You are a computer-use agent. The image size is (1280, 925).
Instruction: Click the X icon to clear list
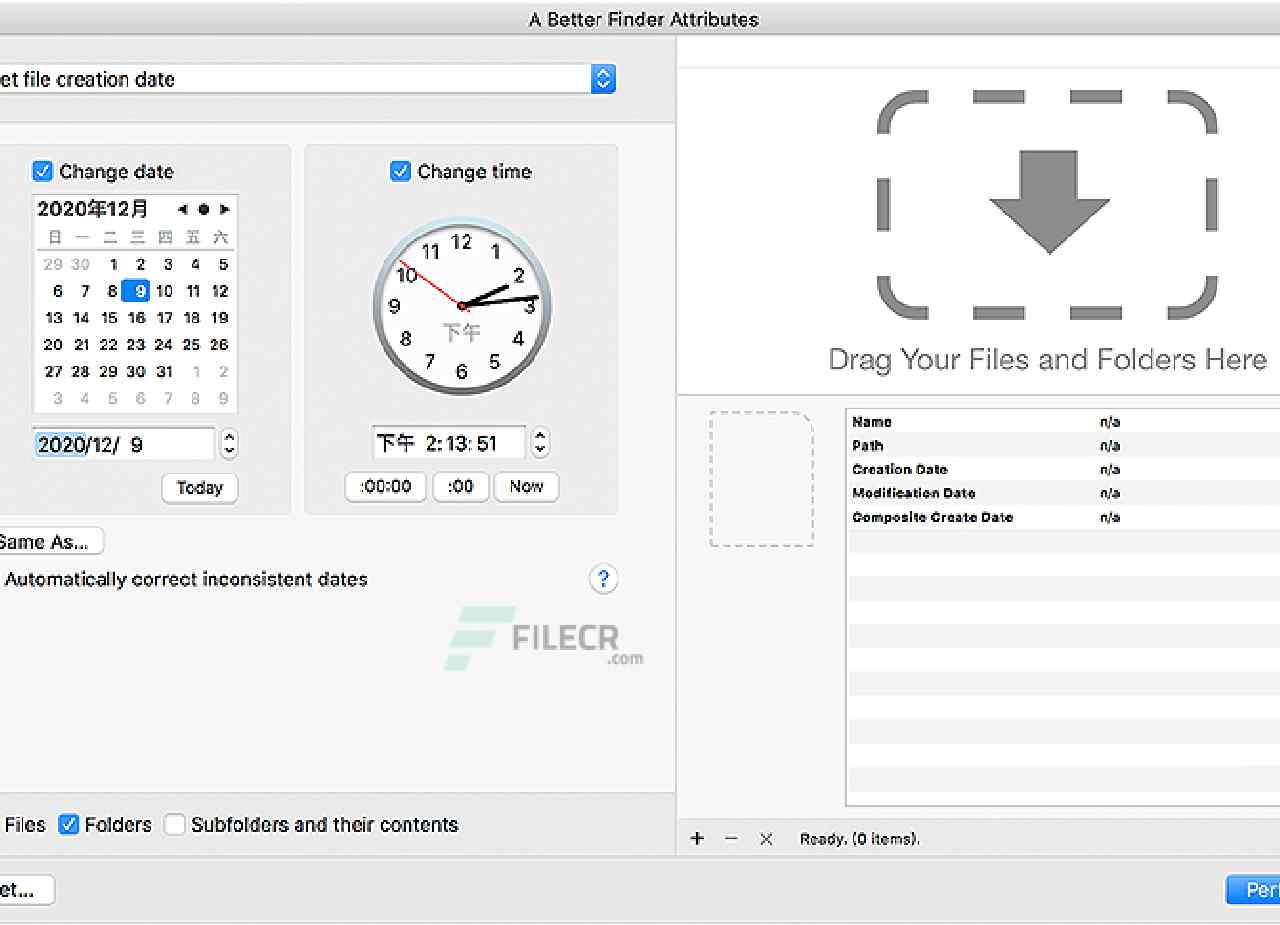pyautogui.click(x=766, y=839)
